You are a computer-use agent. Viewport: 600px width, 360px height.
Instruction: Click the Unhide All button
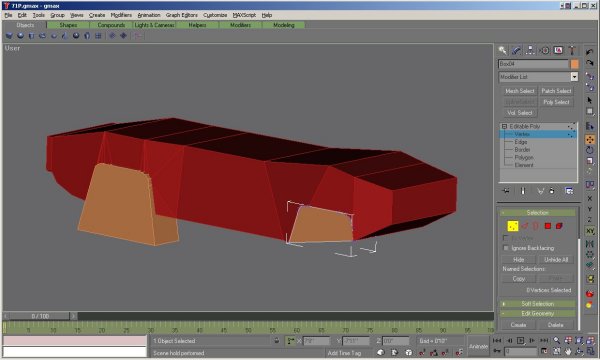[556, 260]
